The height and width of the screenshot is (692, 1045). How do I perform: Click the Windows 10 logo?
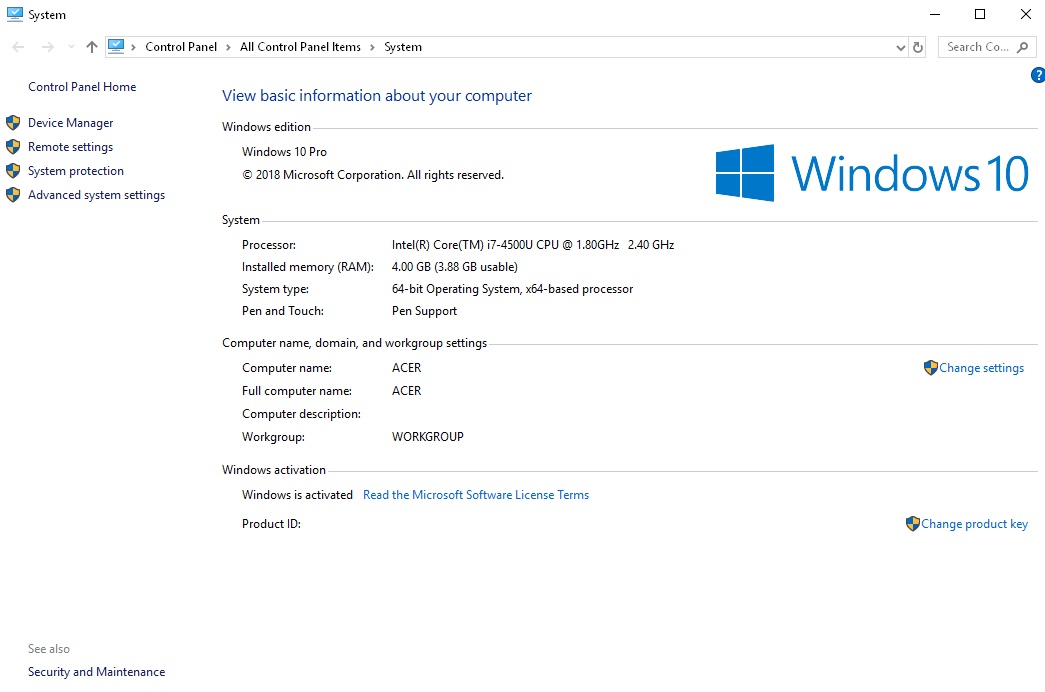[872, 173]
